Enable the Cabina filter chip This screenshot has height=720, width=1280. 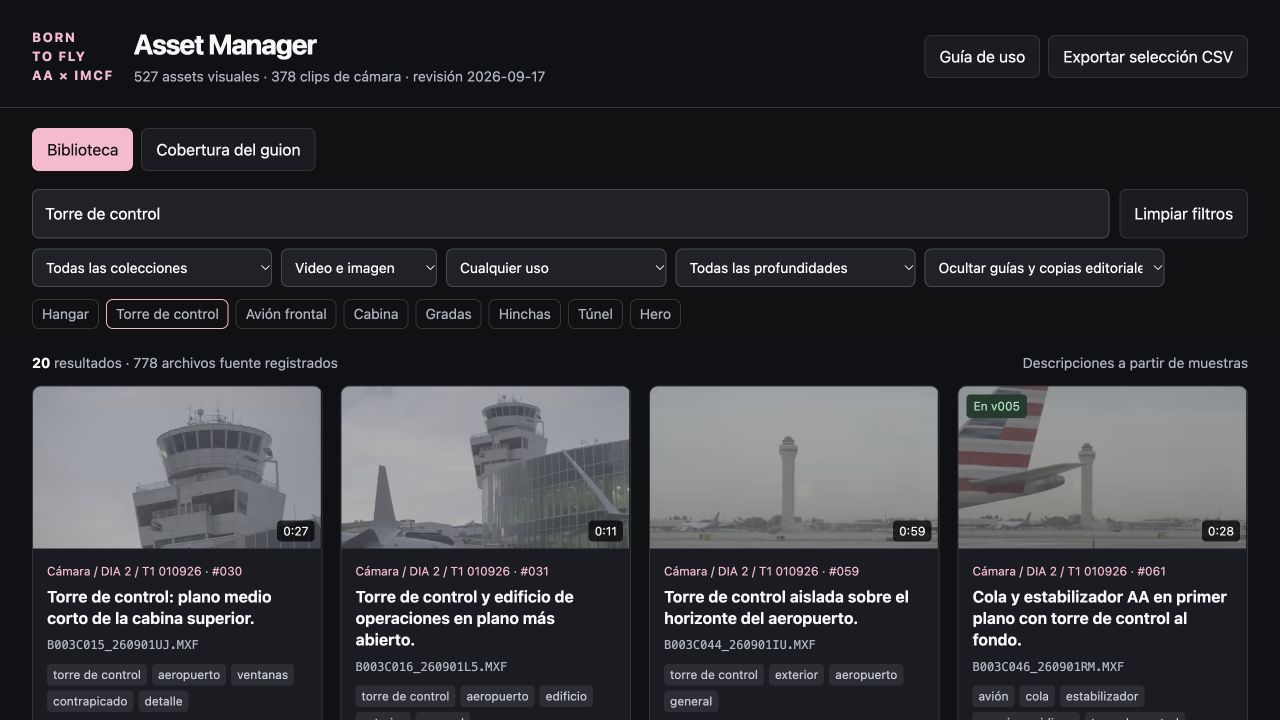[x=376, y=314]
